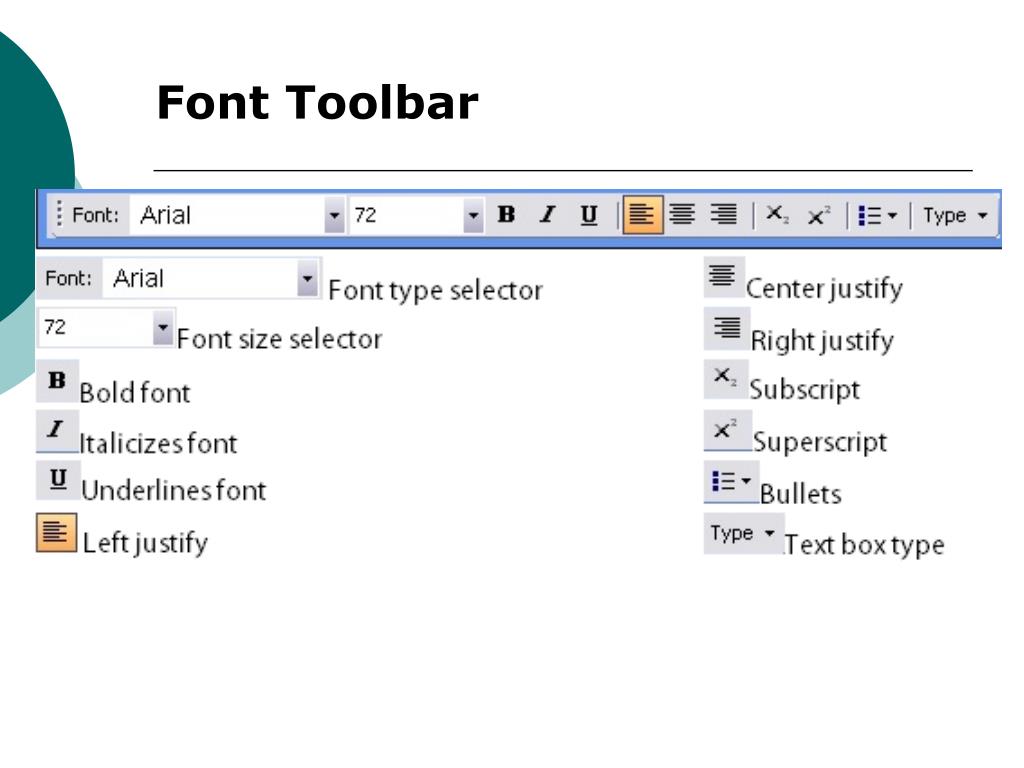Click the 'Font size selector' text

280,339
